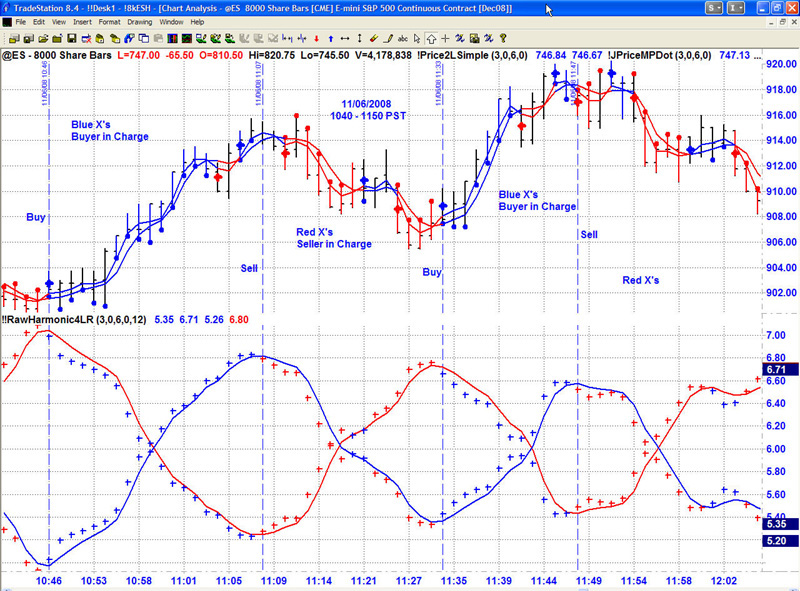This screenshot has width=800, height=591.
Task: Open the Format menu
Action: (109, 22)
